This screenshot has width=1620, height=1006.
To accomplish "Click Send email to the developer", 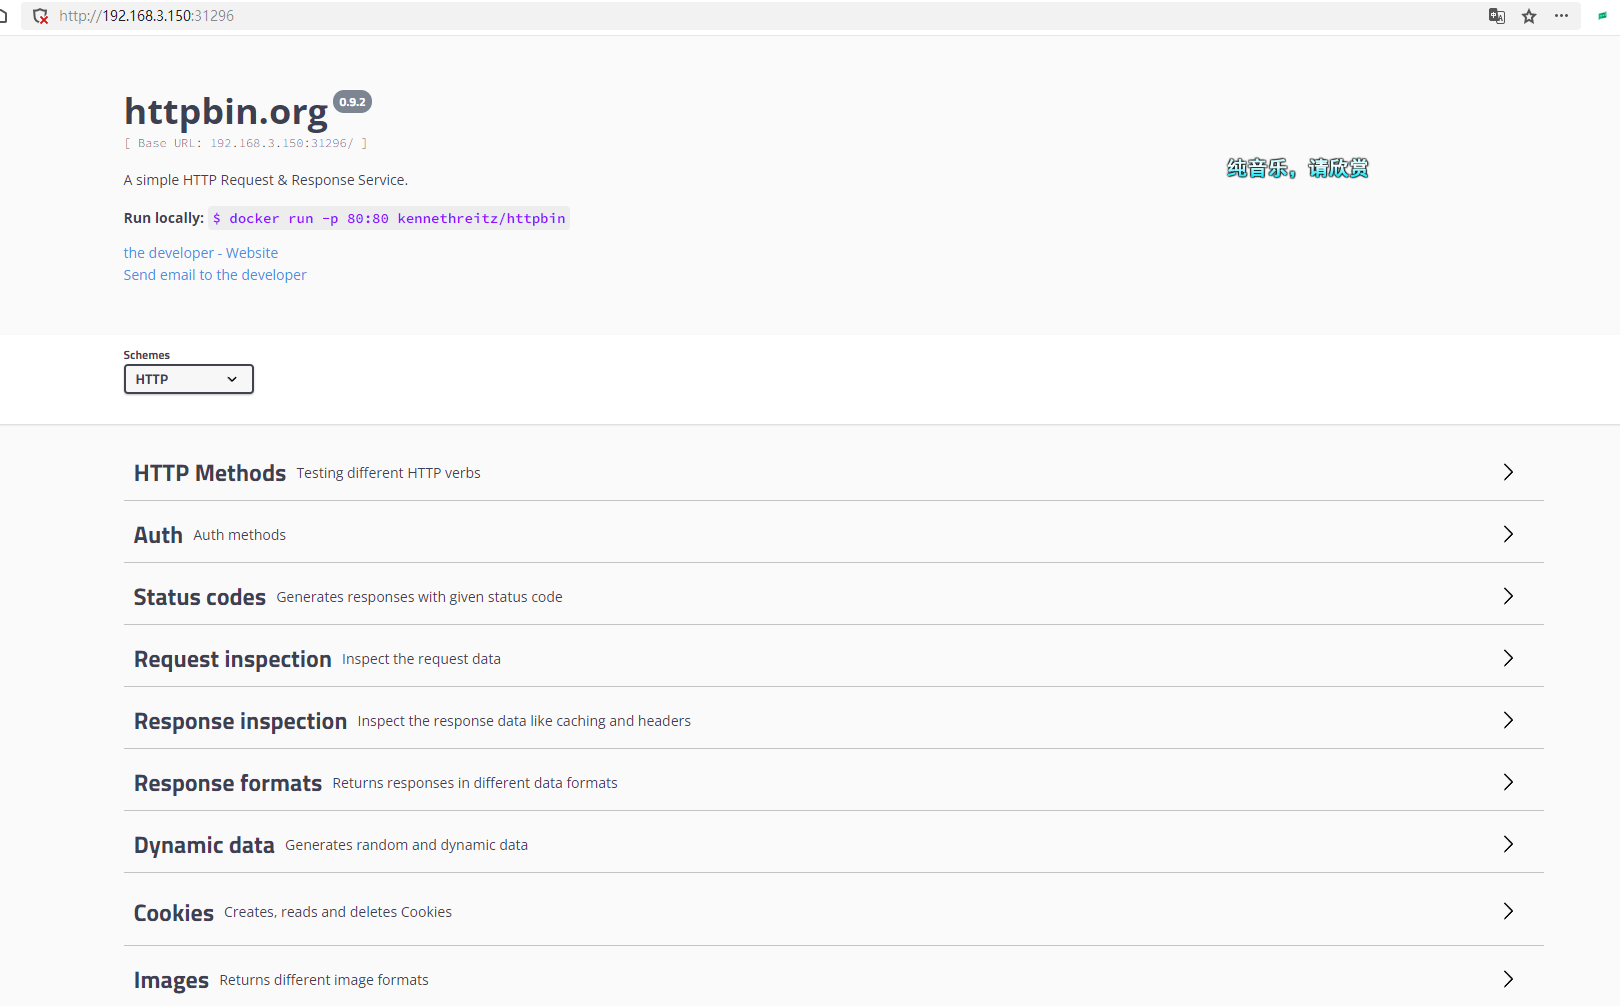I will [215, 275].
